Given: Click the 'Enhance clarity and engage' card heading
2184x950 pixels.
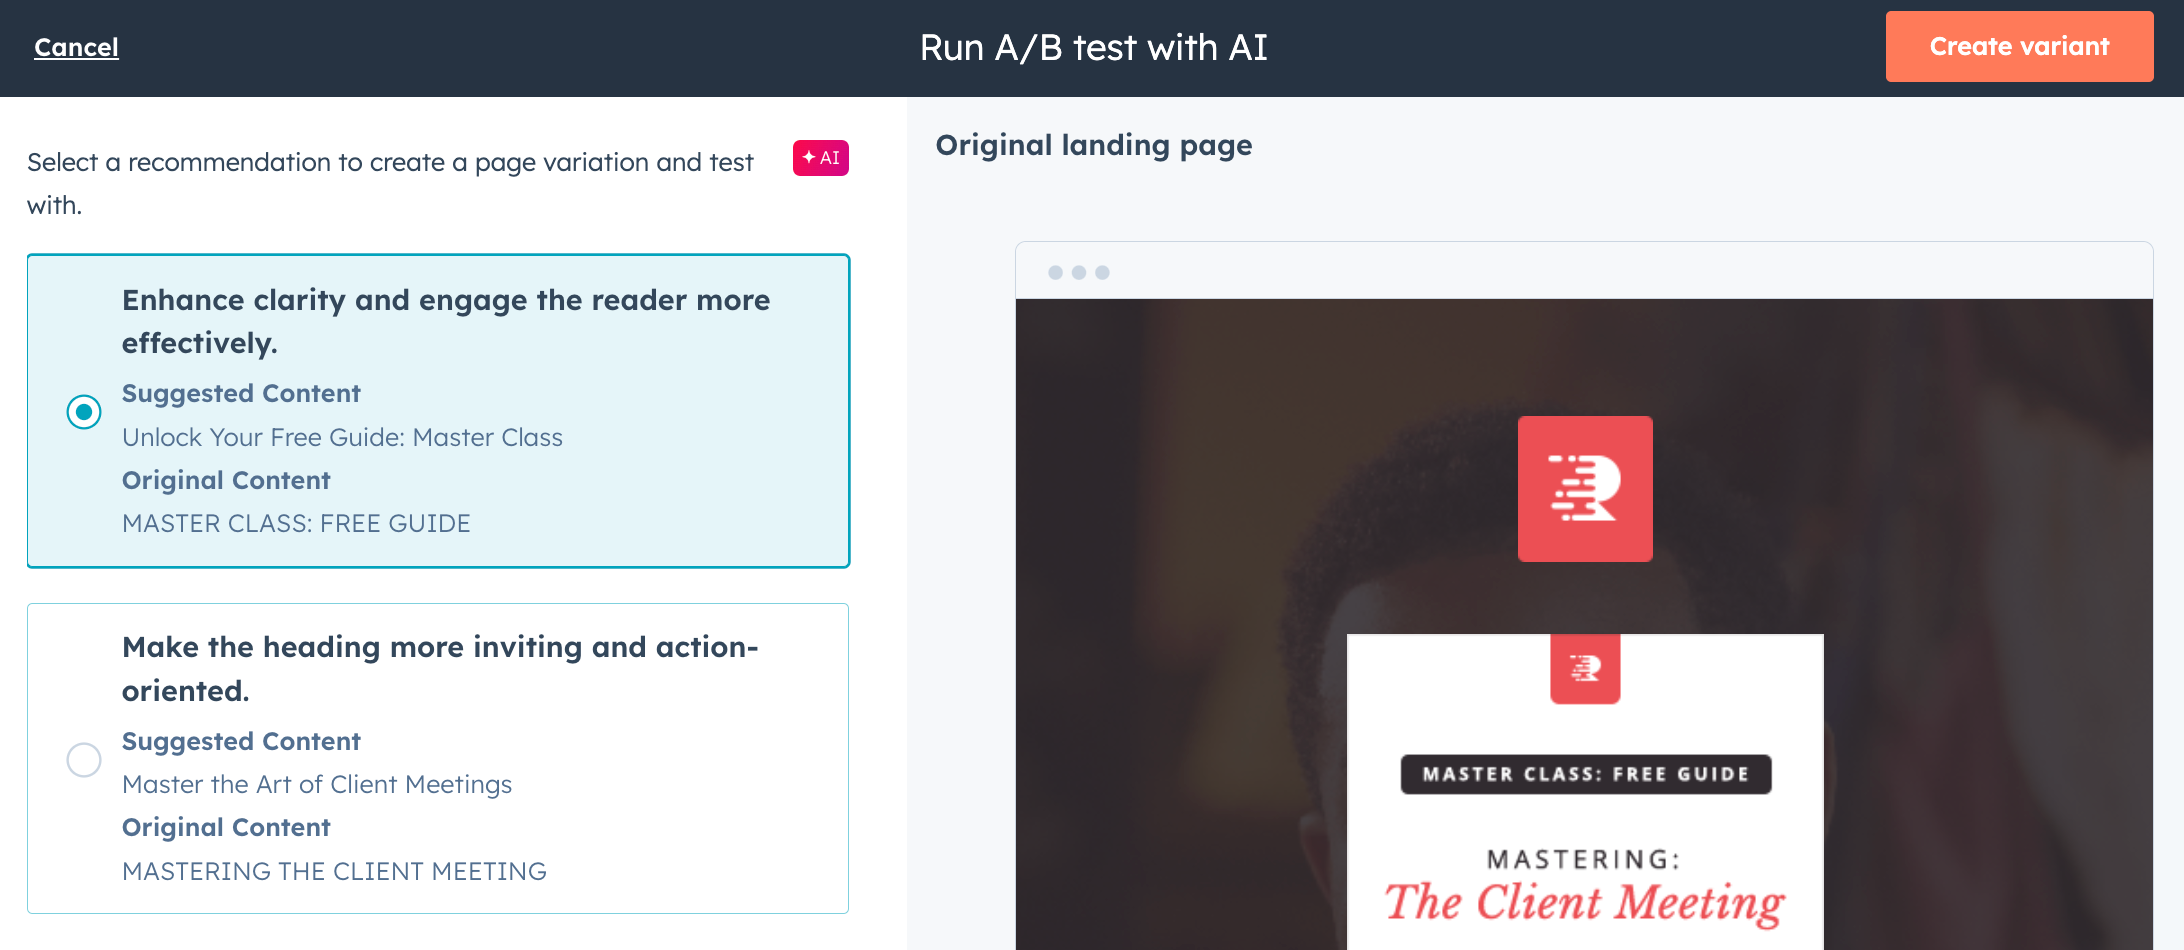Looking at the screenshot, I should pyautogui.click(x=446, y=321).
